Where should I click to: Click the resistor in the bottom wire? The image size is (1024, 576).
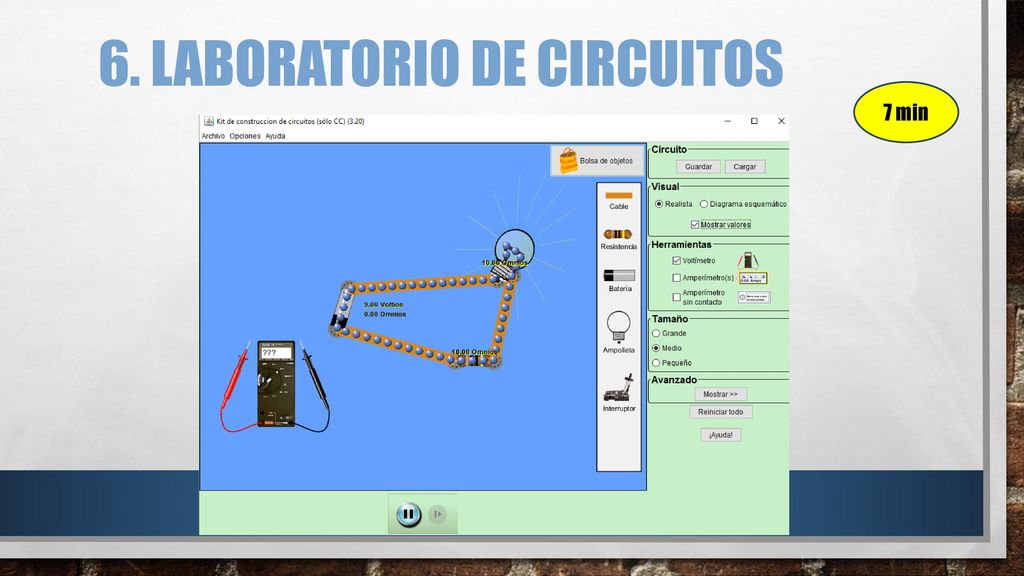[x=473, y=360]
